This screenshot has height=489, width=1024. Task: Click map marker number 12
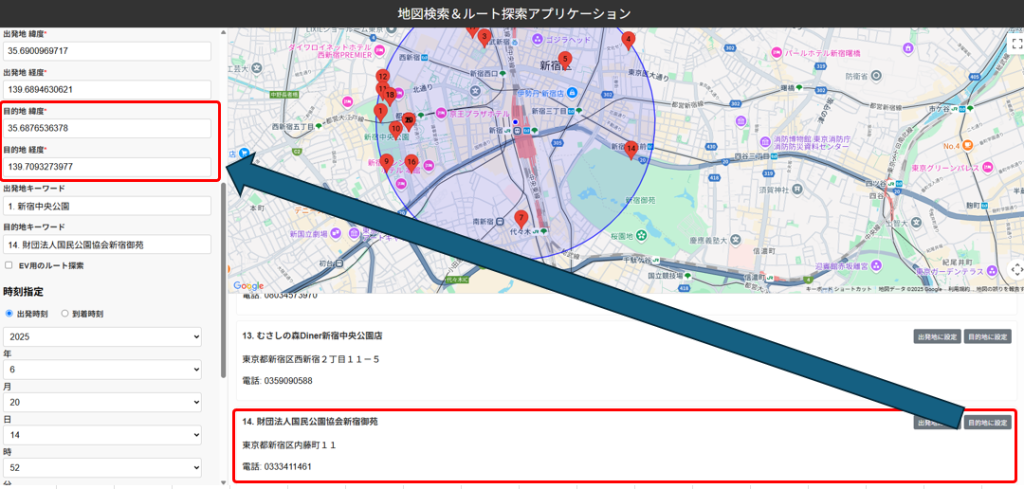[383, 78]
